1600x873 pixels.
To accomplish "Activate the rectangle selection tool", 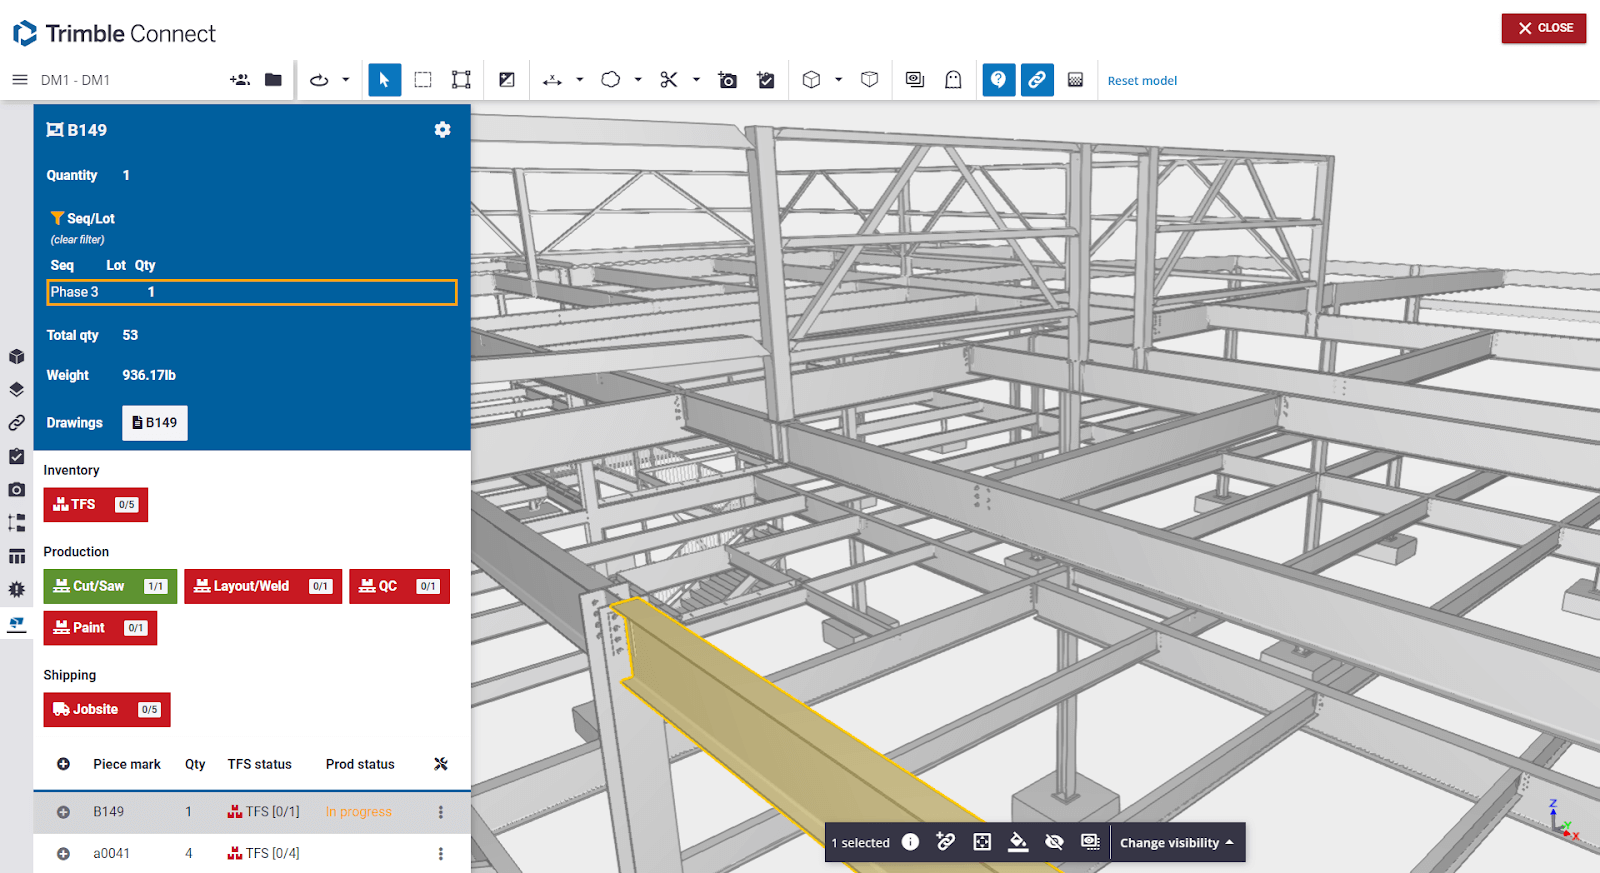I will click(x=423, y=80).
